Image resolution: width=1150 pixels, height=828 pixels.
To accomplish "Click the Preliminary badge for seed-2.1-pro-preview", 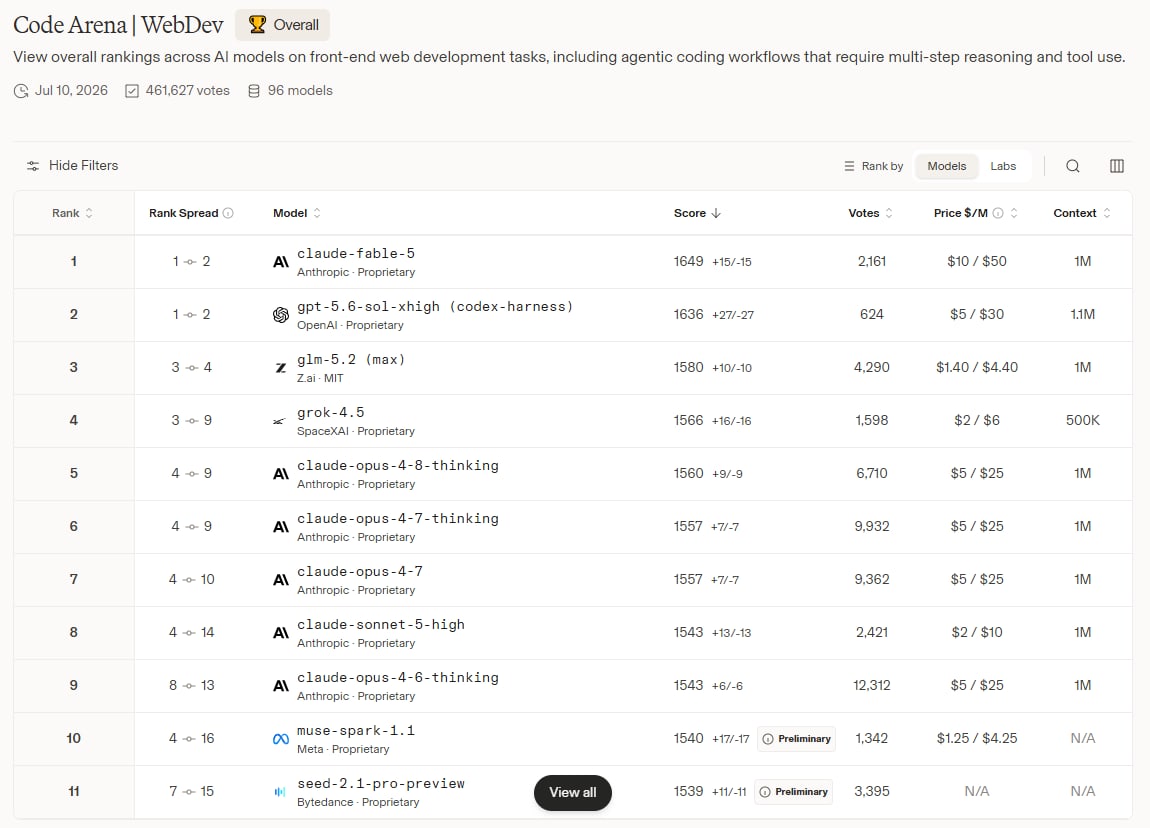I will tap(794, 791).
